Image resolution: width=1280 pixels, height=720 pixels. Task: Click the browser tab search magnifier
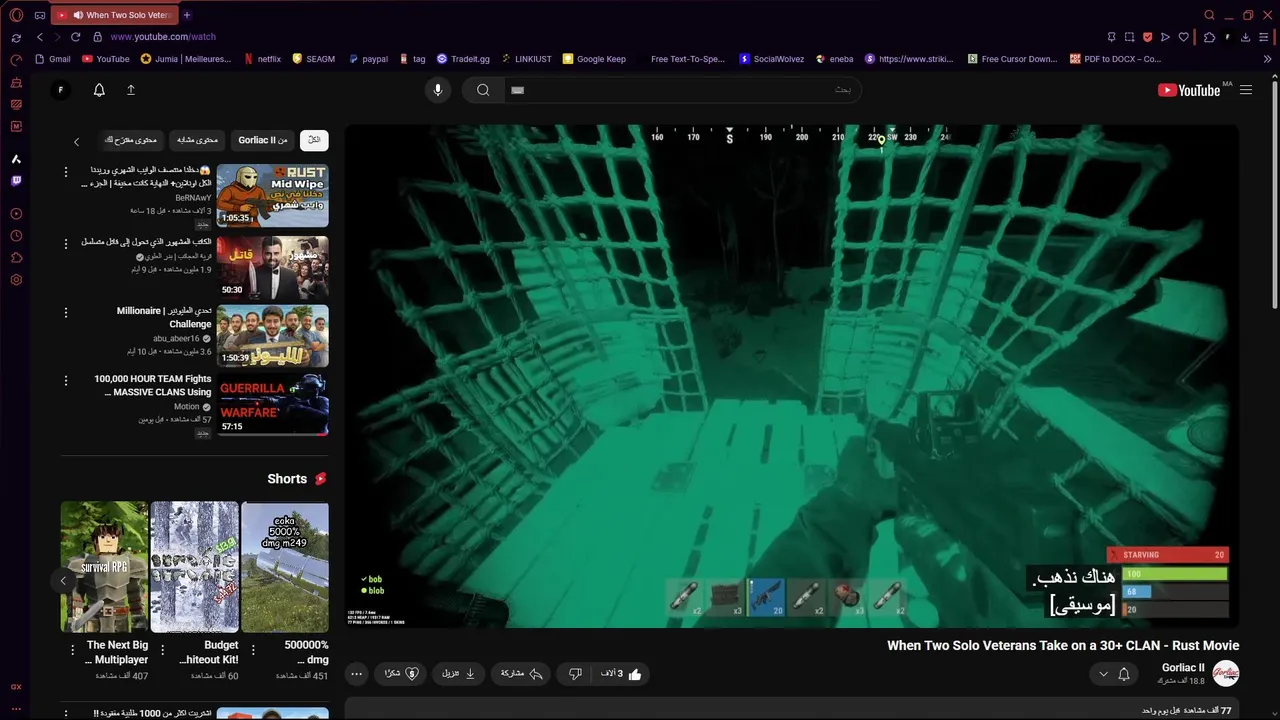pos(1209,15)
